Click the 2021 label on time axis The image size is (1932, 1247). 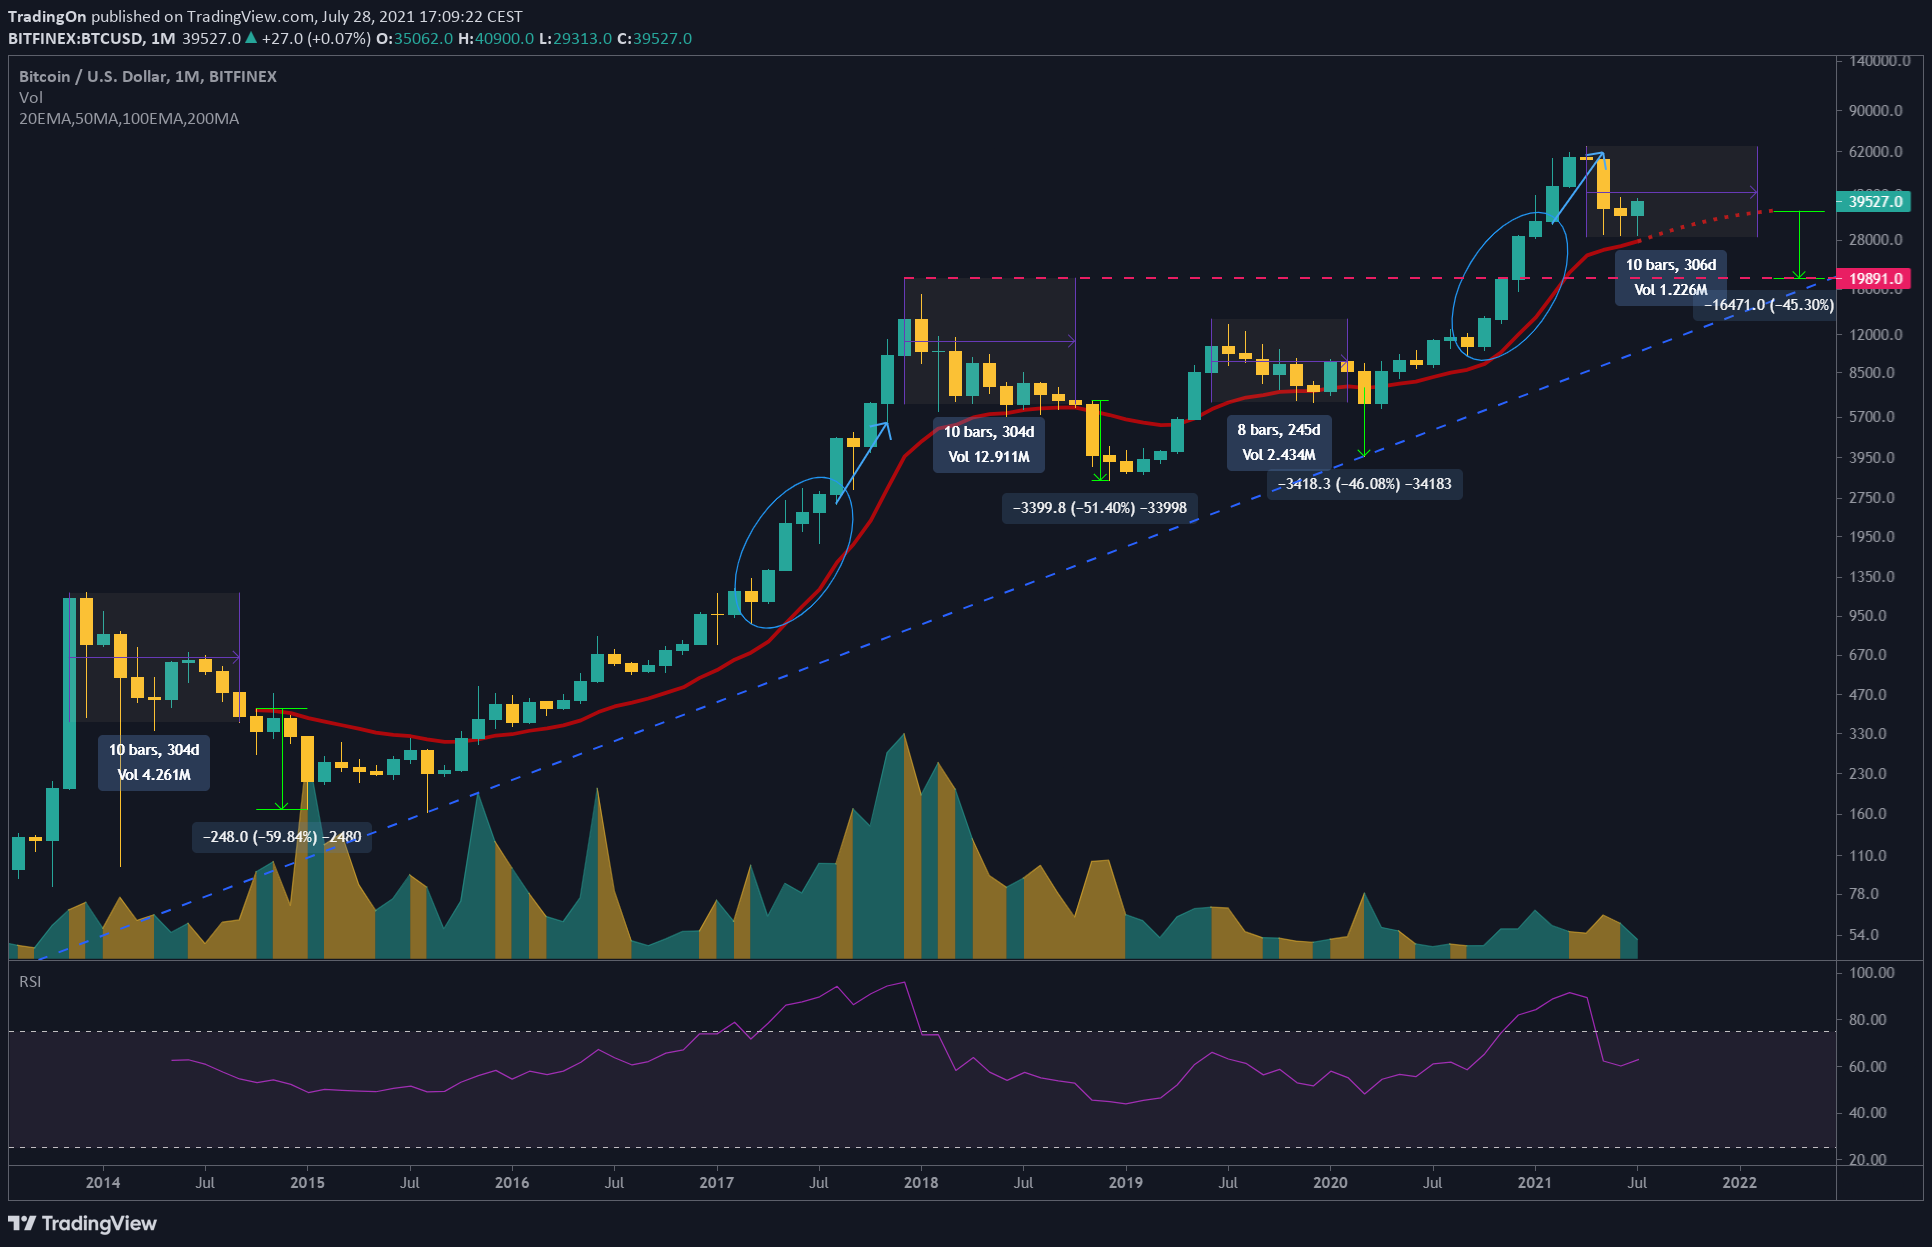pos(1535,1182)
